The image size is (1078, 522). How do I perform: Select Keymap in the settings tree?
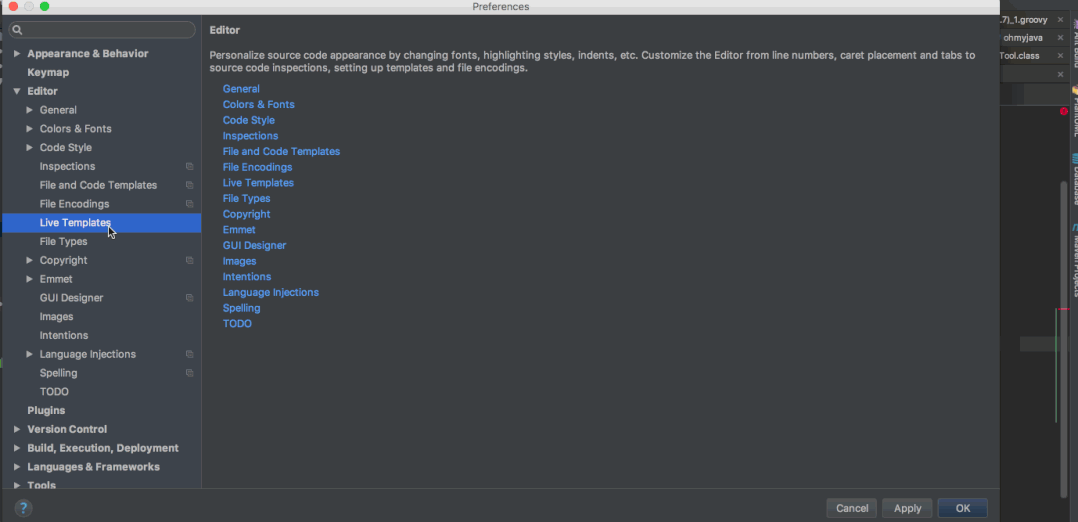48,72
